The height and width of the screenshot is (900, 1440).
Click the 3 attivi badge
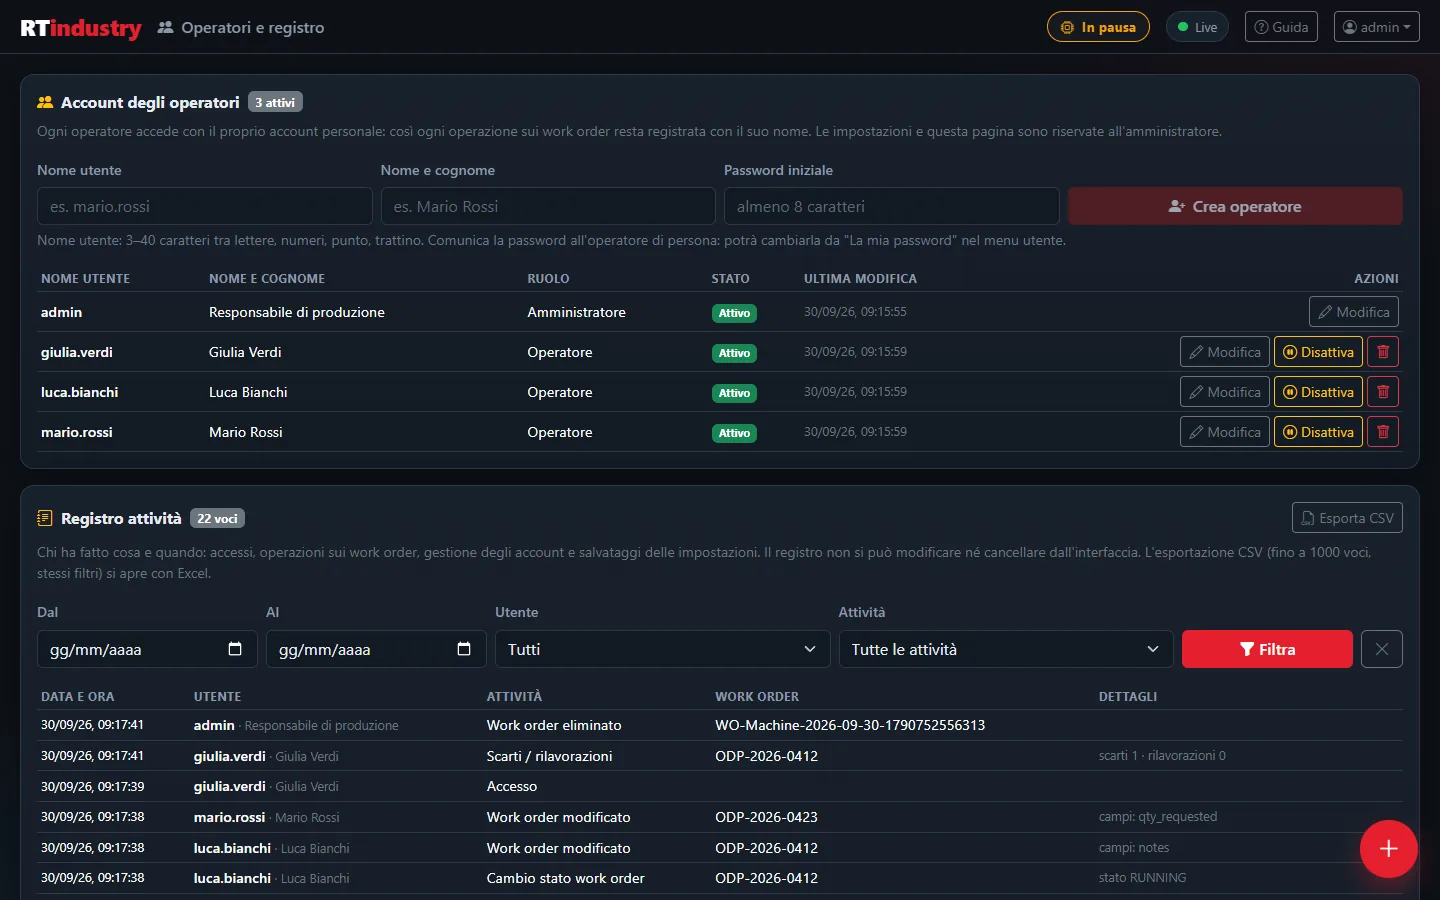pyautogui.click(x=275, y=102)
